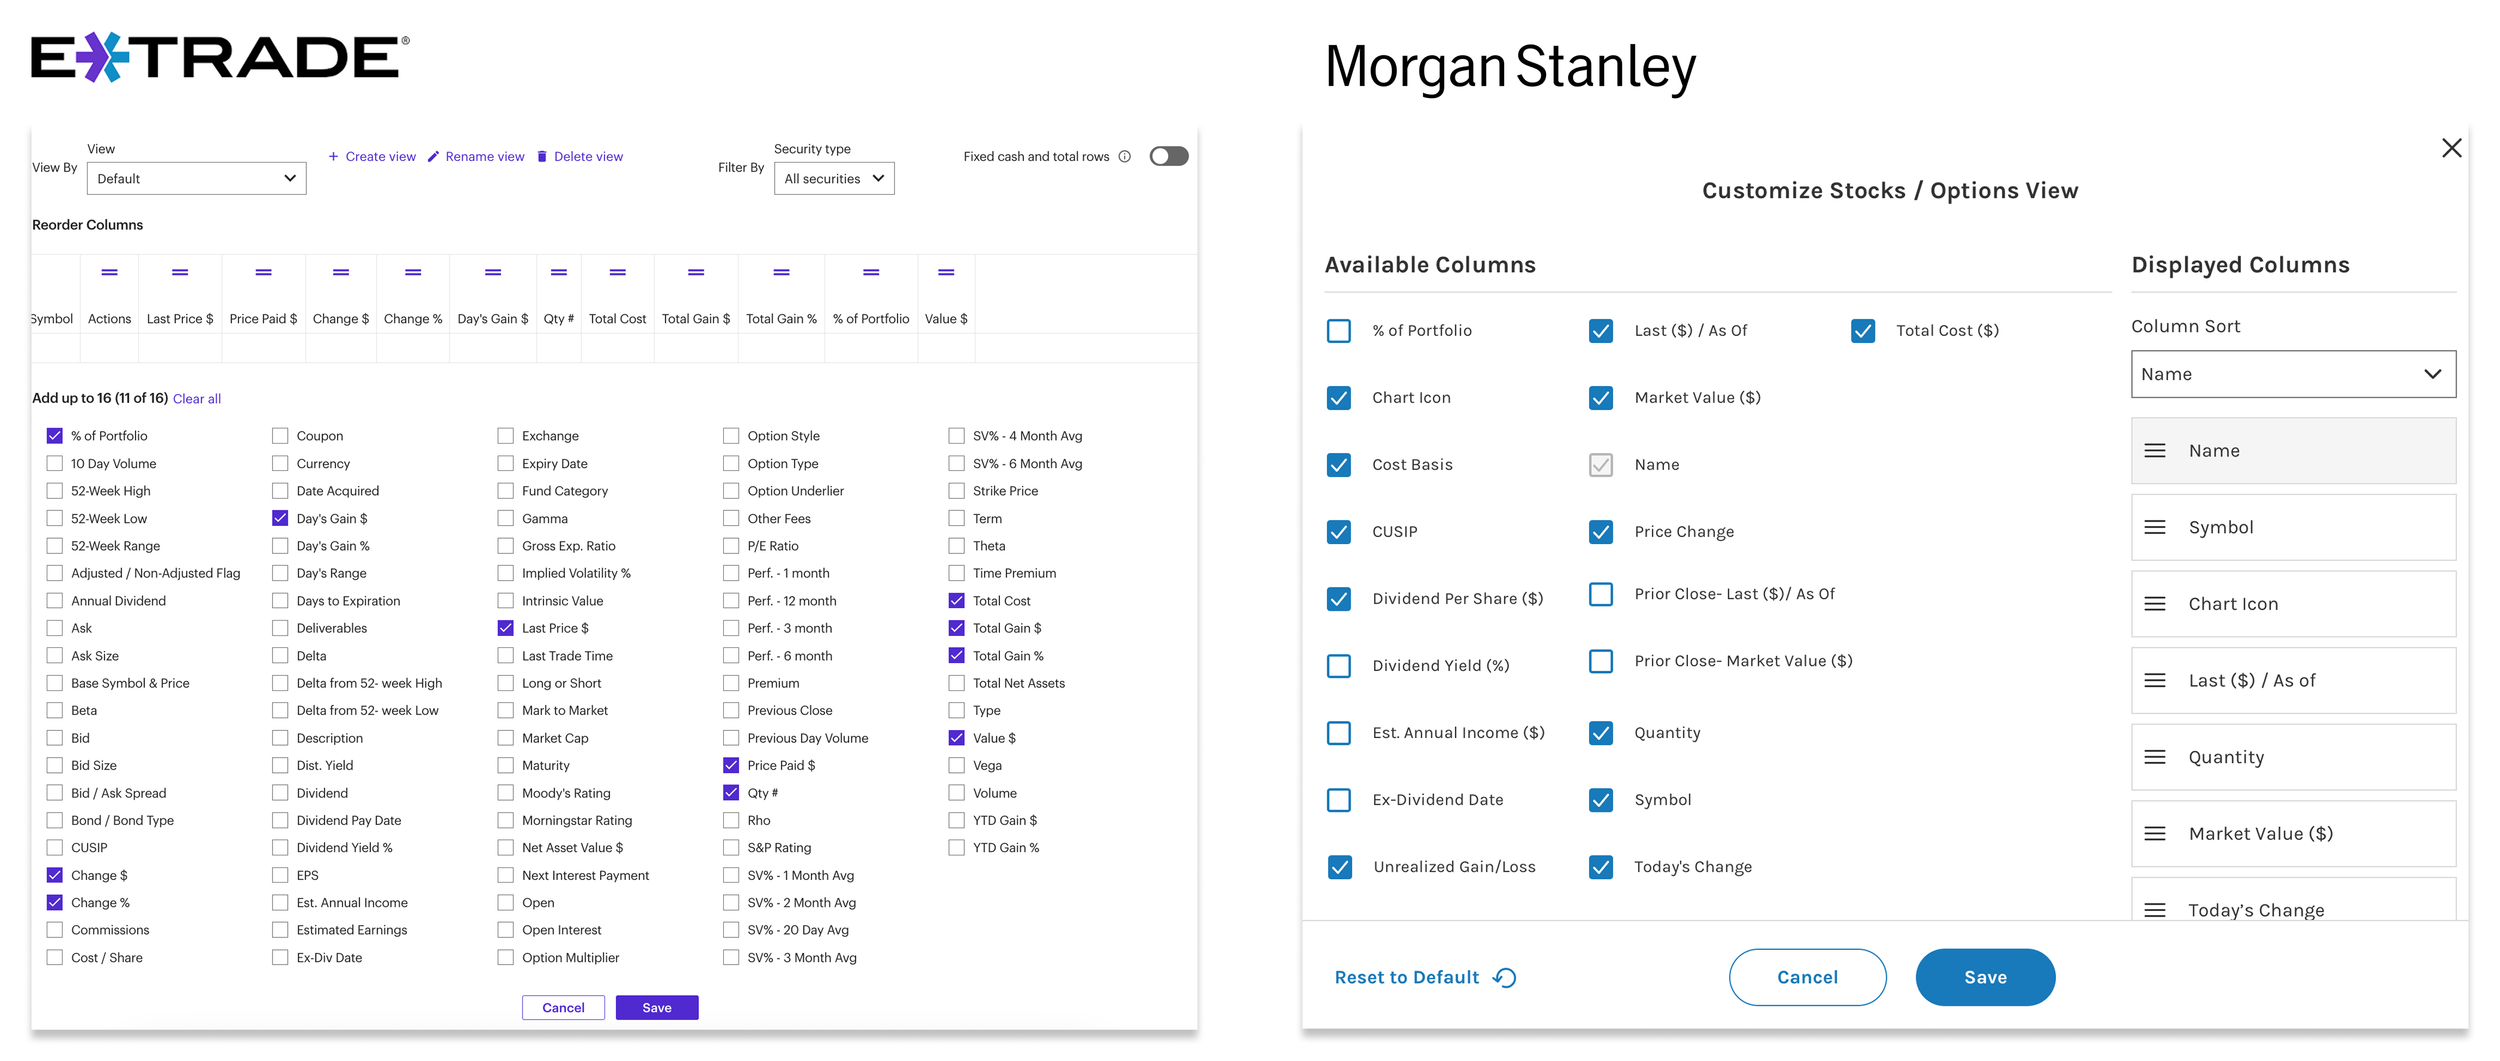This screenshot has width=2500, height=1061.
Task: Click the pencil icon beside Rename view
Action: (433, 157)
